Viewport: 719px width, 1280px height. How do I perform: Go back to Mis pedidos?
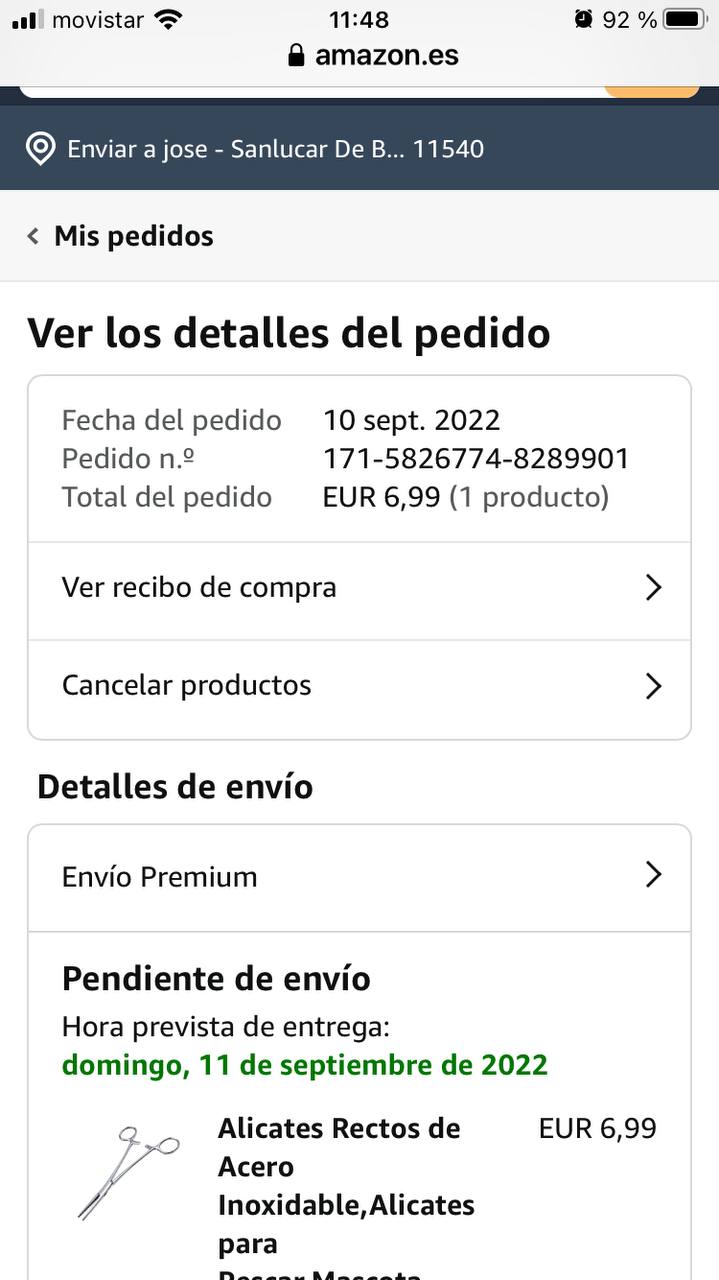tap(133, 237)
